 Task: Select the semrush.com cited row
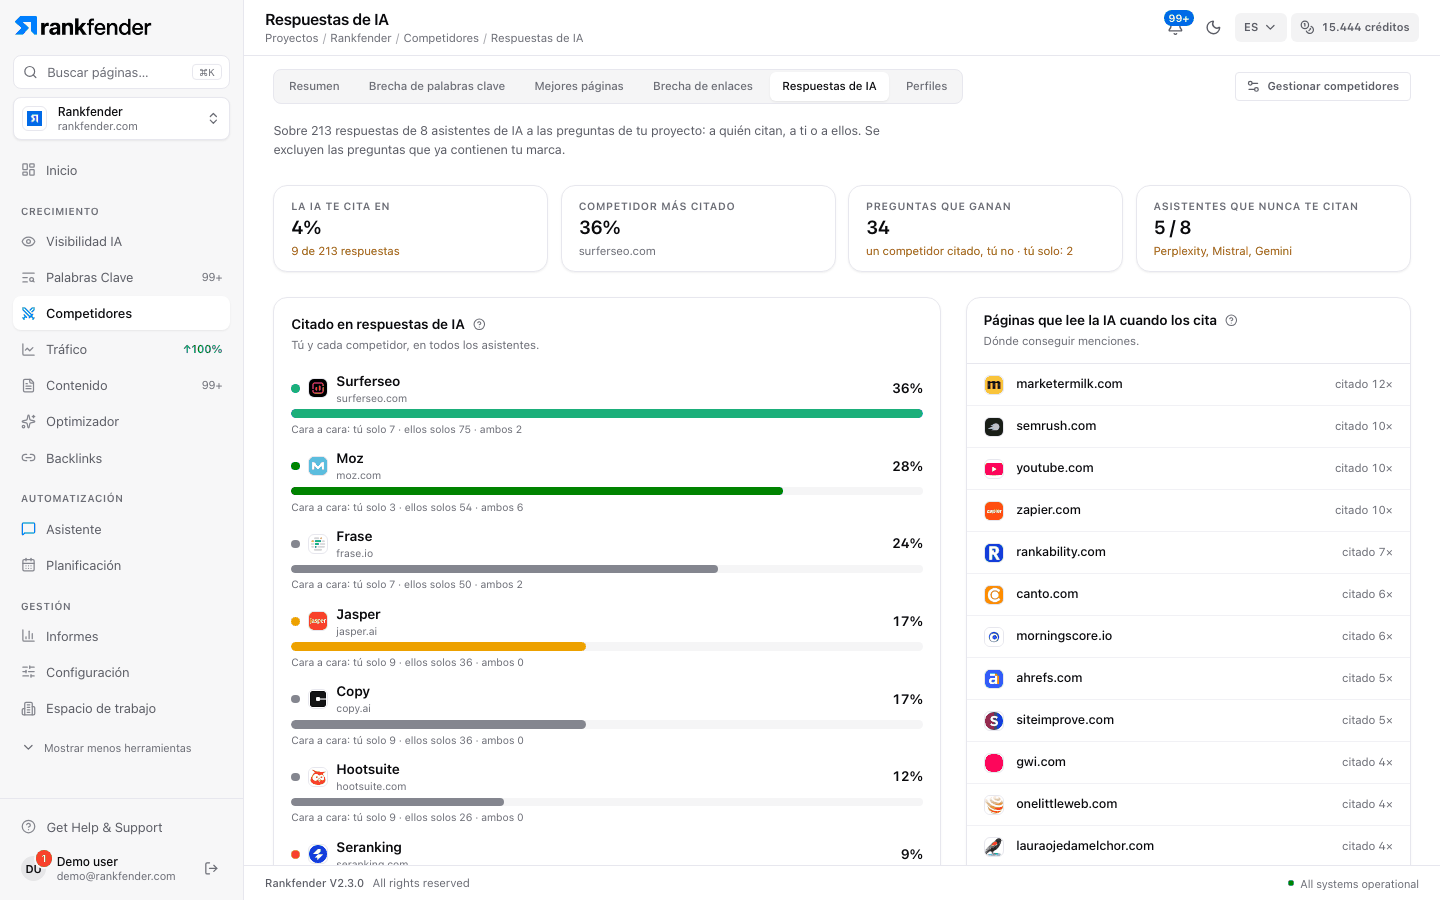click(1188, 426)
